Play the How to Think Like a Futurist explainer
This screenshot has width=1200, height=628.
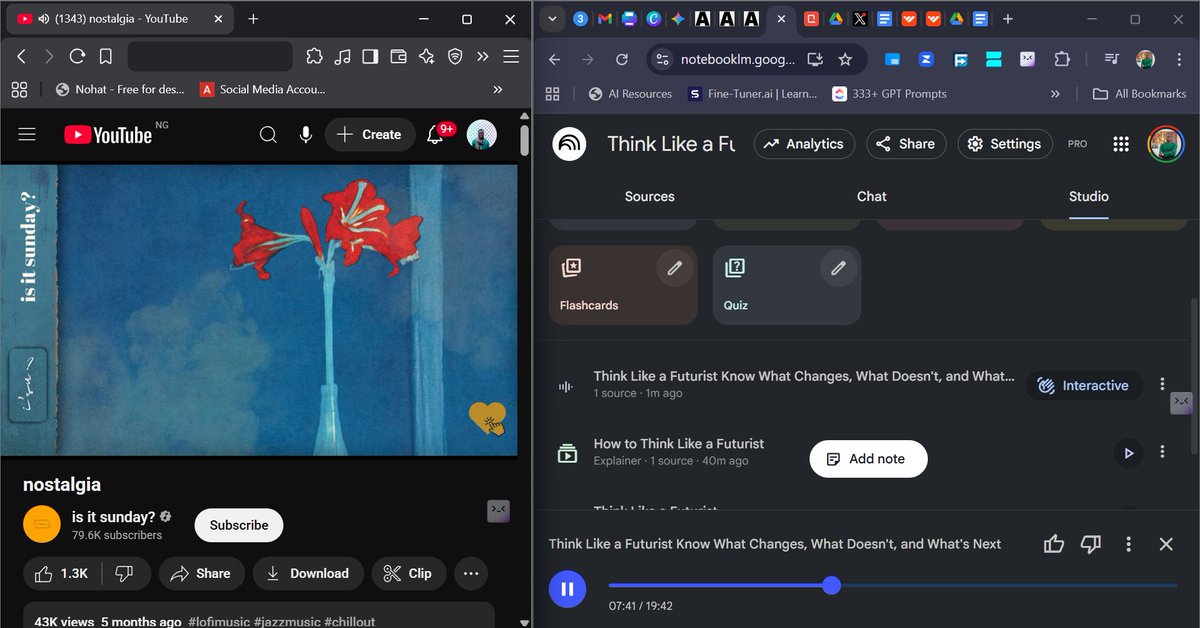(1128, 453)
